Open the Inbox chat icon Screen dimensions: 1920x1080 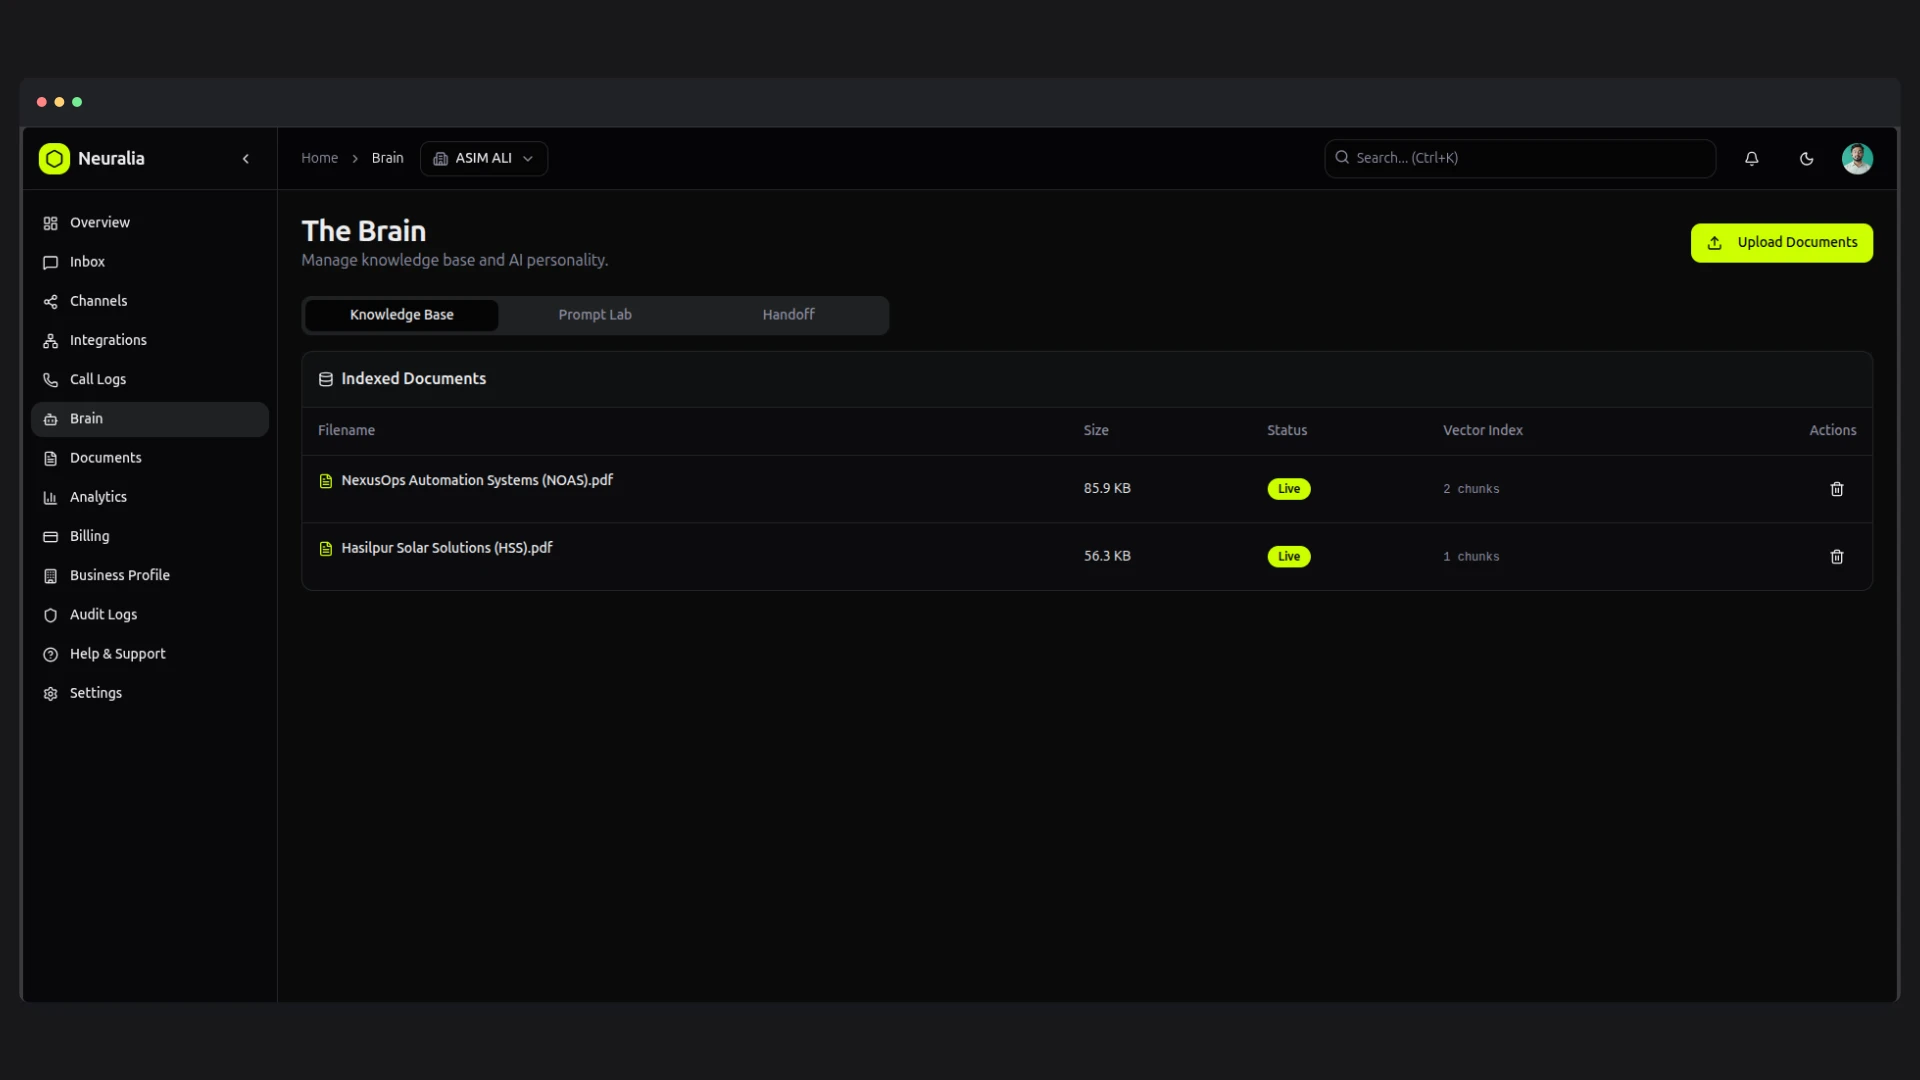(x=50, y=262)
